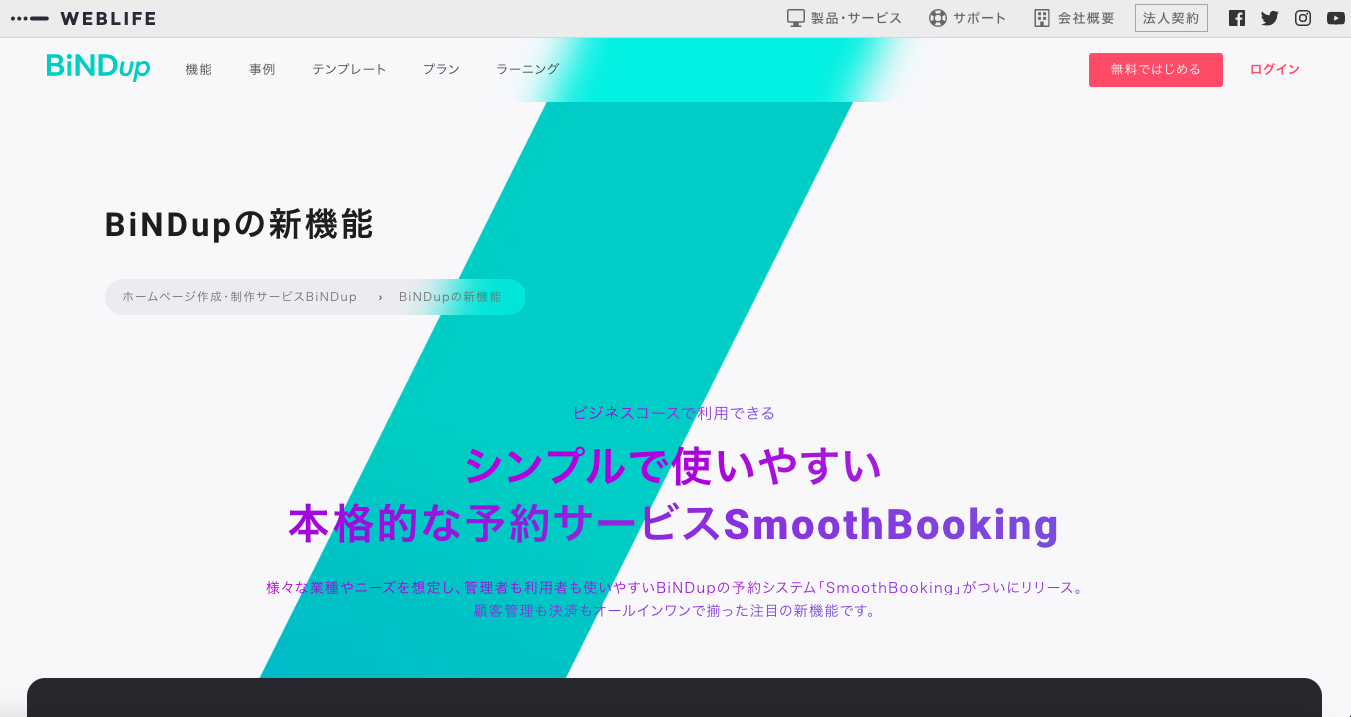Open the Instagram icon
Viewport: 1351px width, 717px height.
click(1303, 18)
